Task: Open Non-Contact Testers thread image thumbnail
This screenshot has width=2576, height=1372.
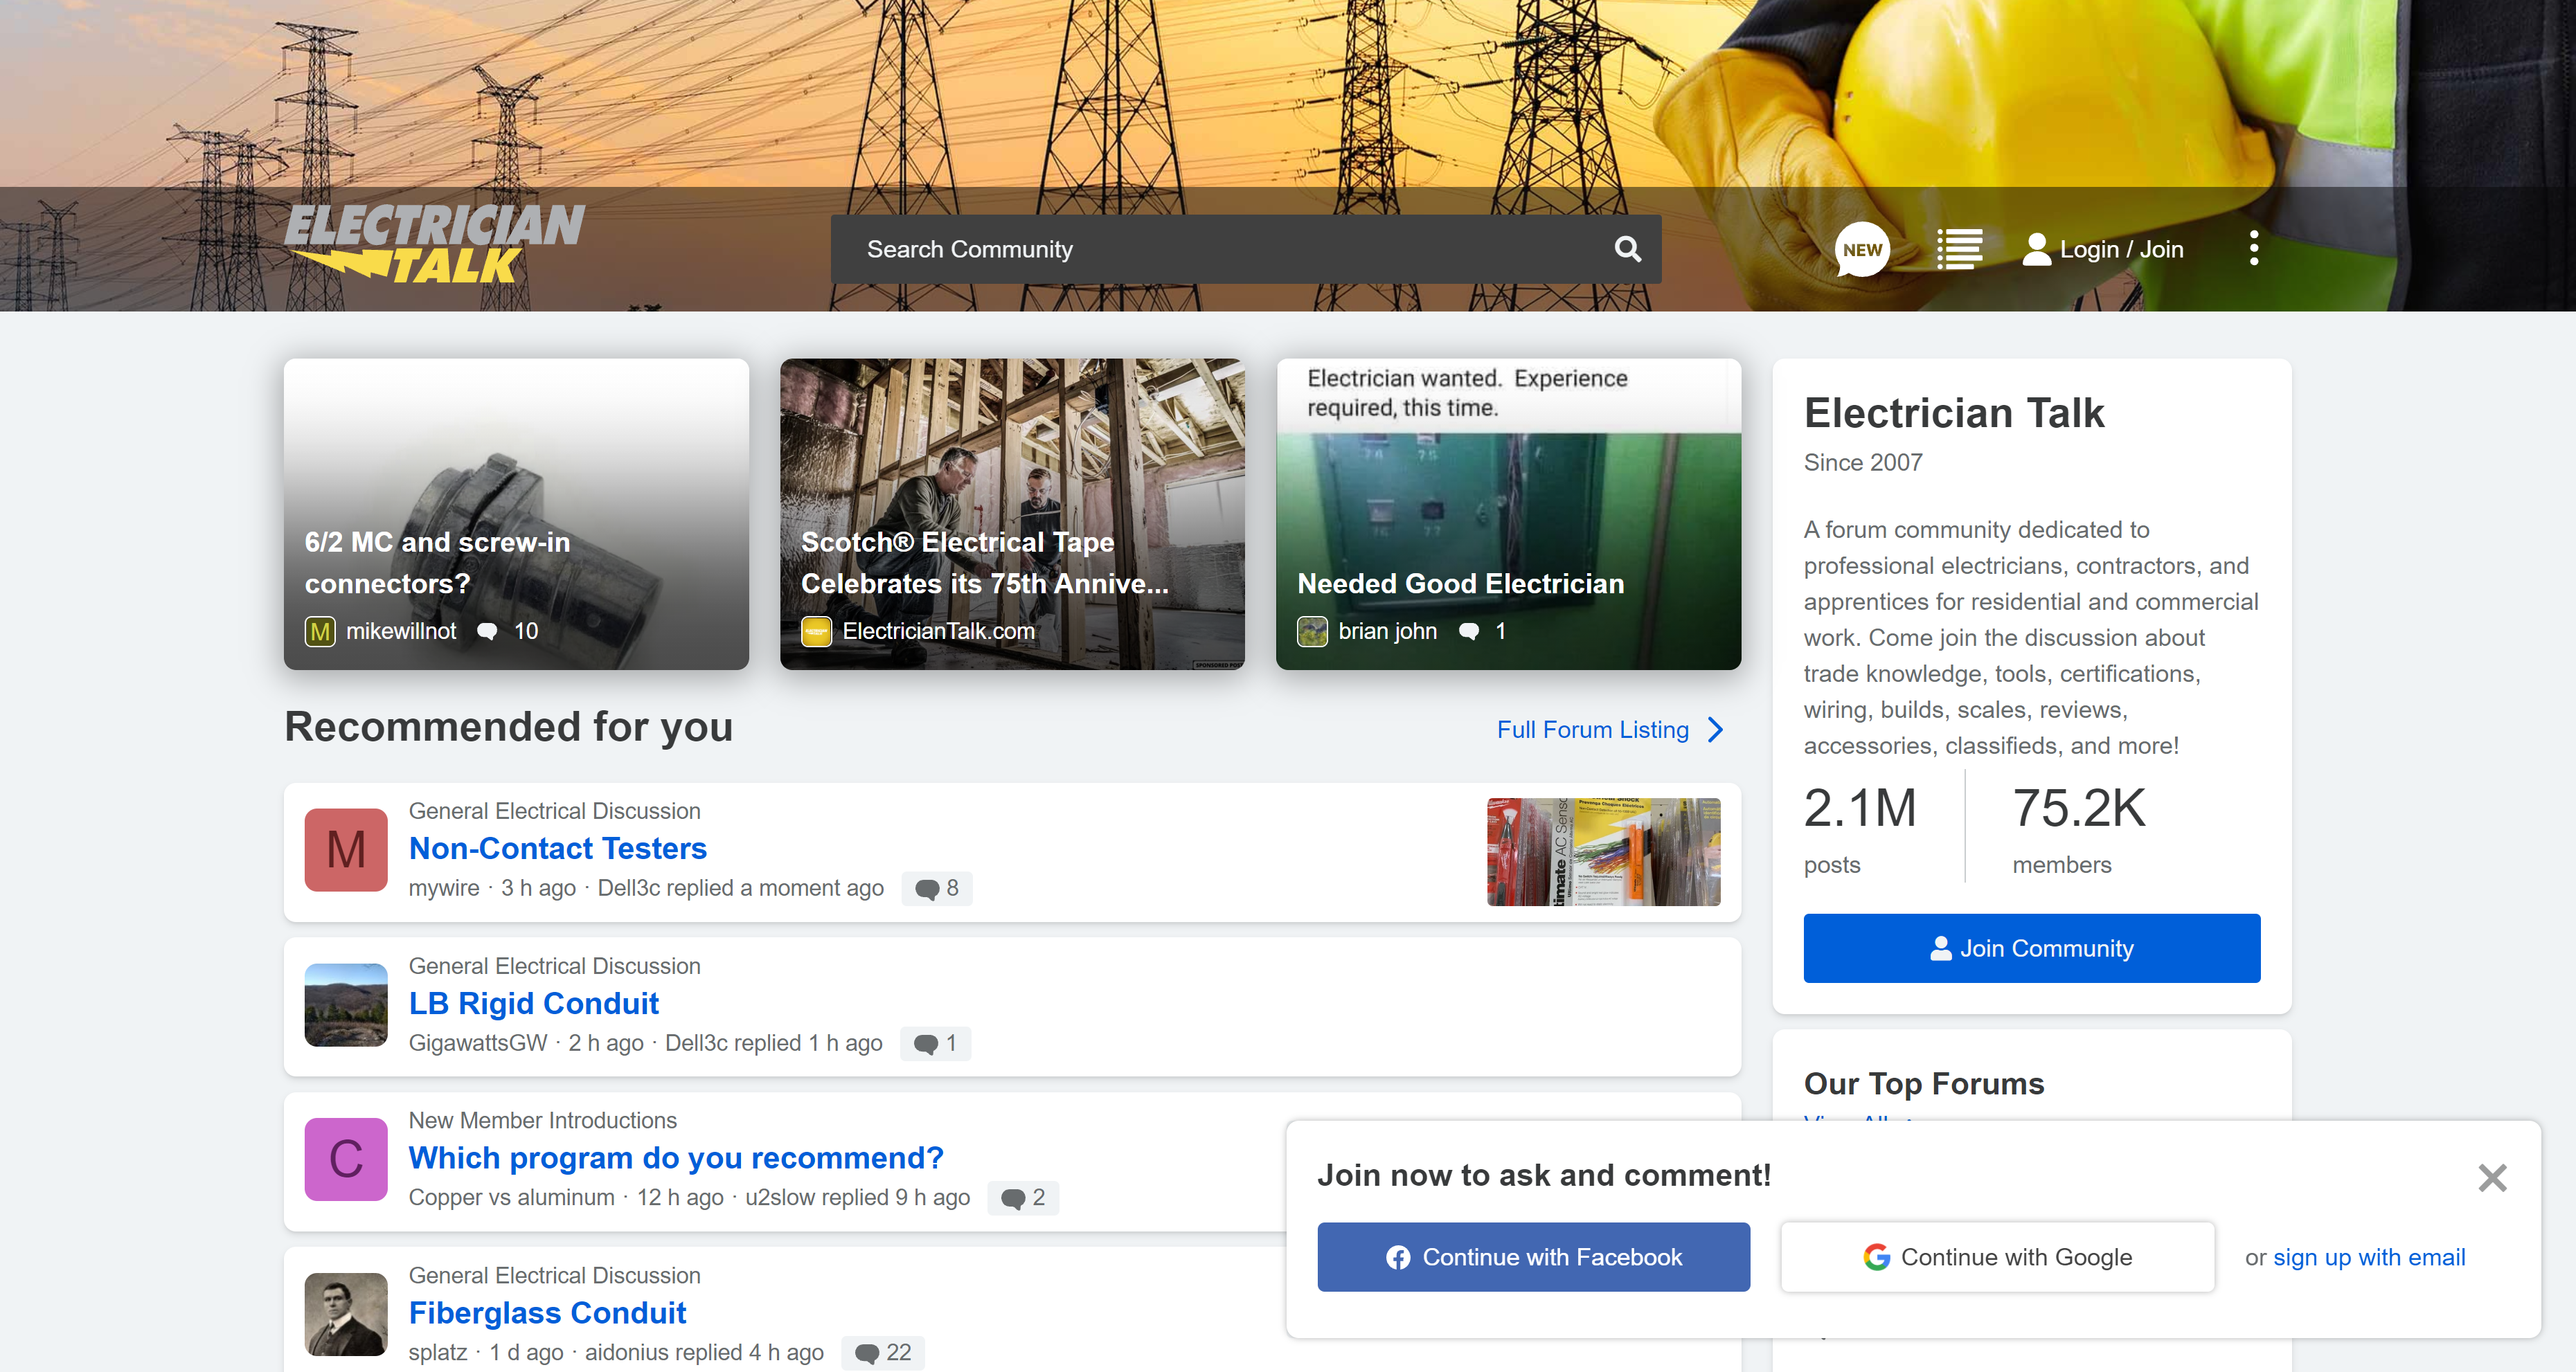Action: [x=1603, y=852]
